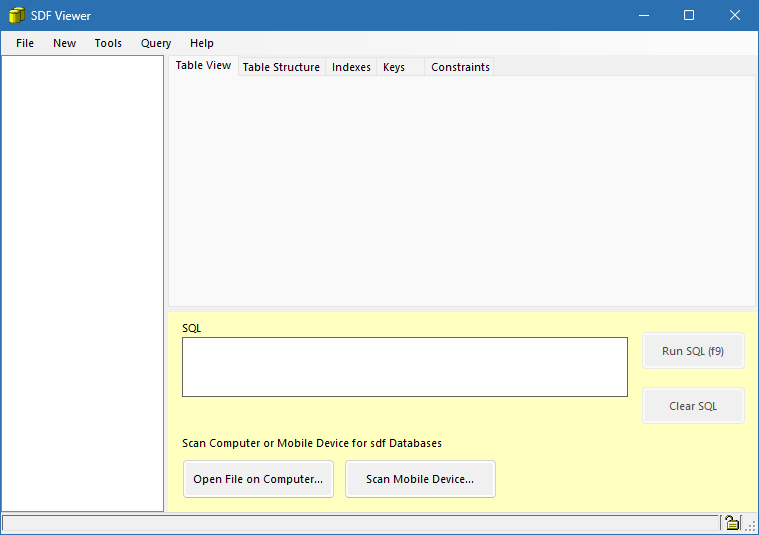Click the unlocked padlock icon in status bar
The image size is (759, 535).
pos(732,523)
